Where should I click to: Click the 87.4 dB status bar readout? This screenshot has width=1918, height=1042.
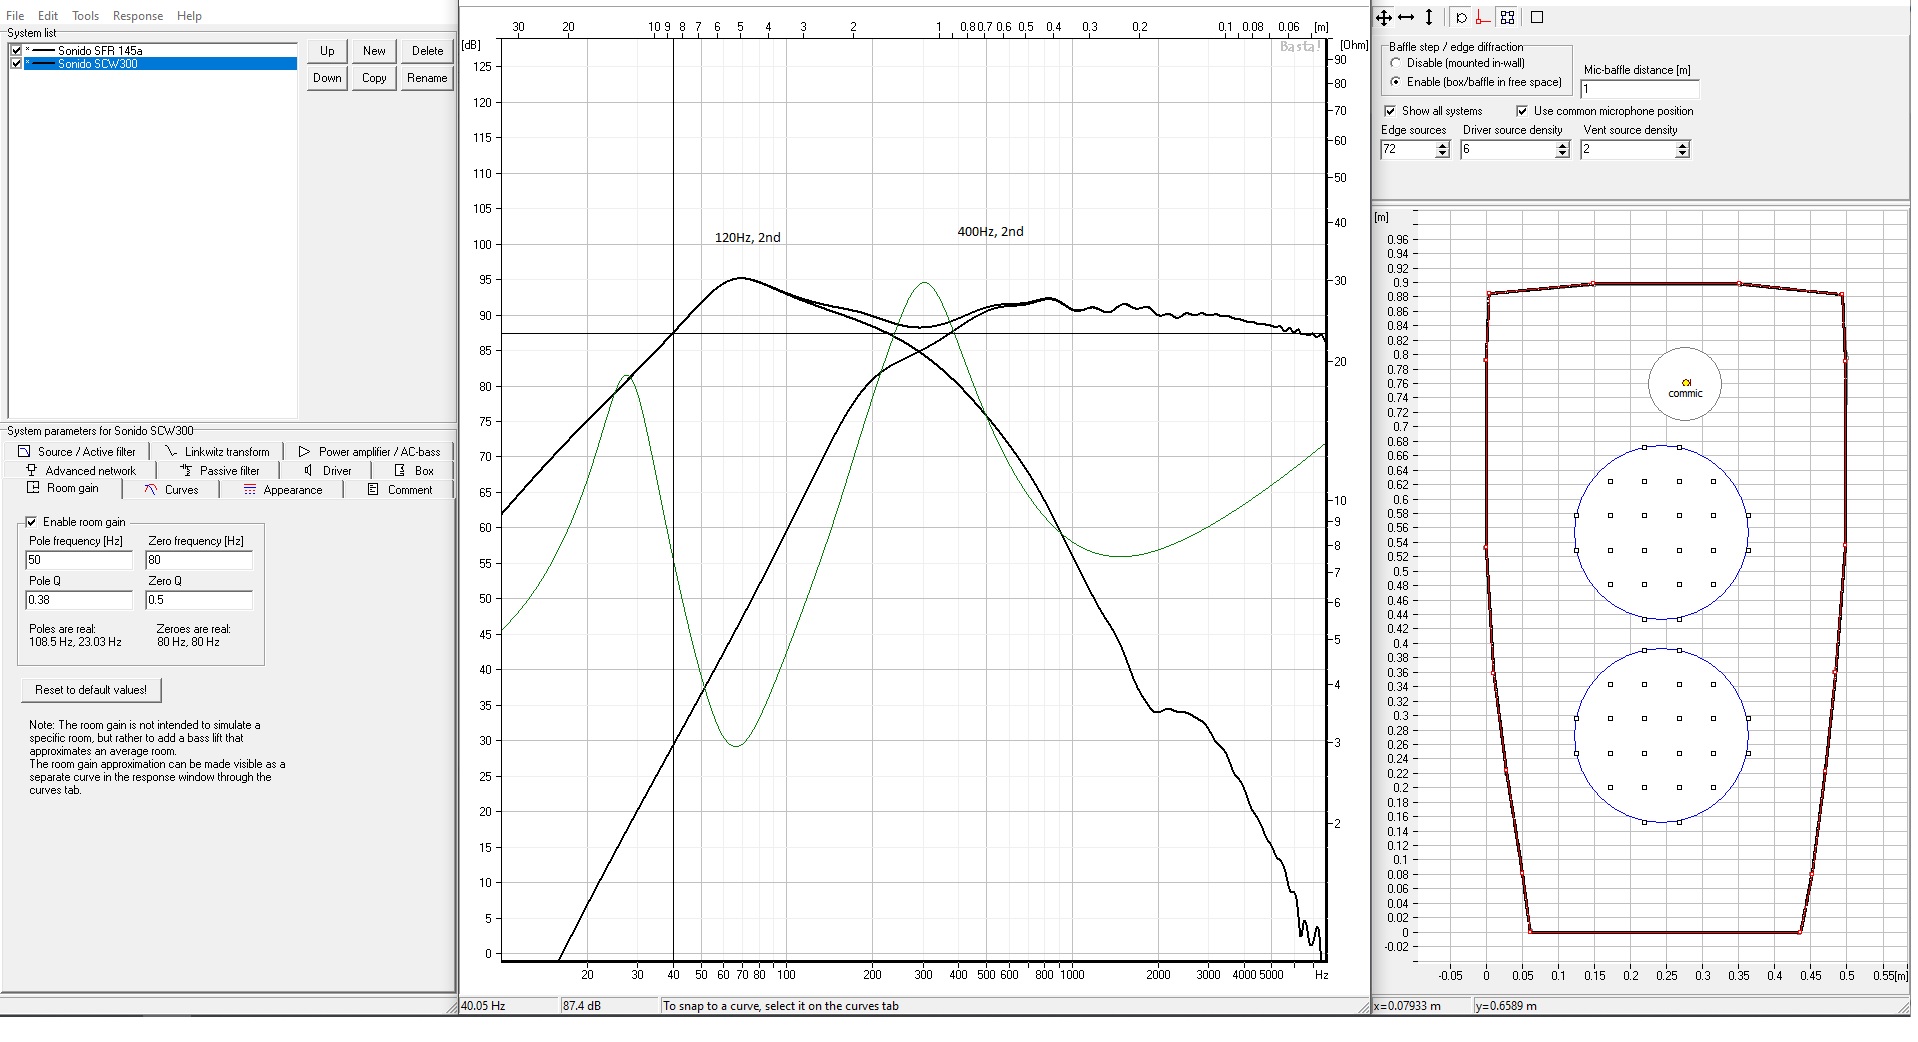tap(582, 1005)
